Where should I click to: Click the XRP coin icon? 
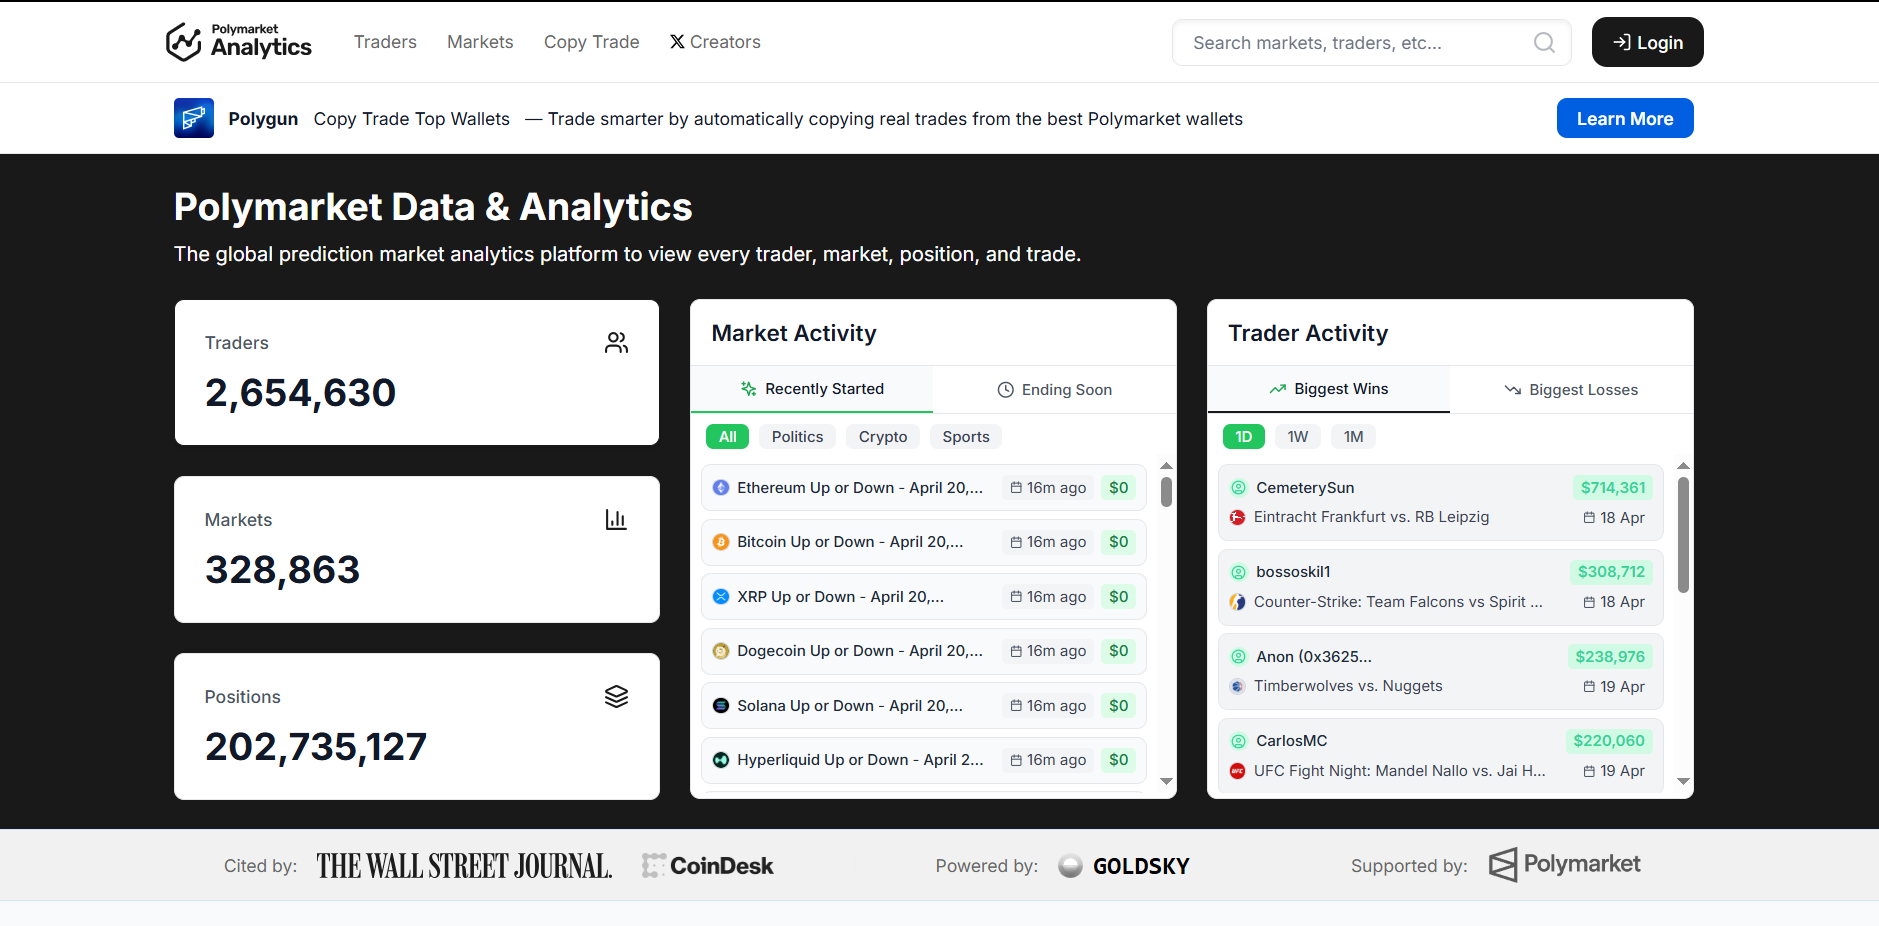pos(721,597)
